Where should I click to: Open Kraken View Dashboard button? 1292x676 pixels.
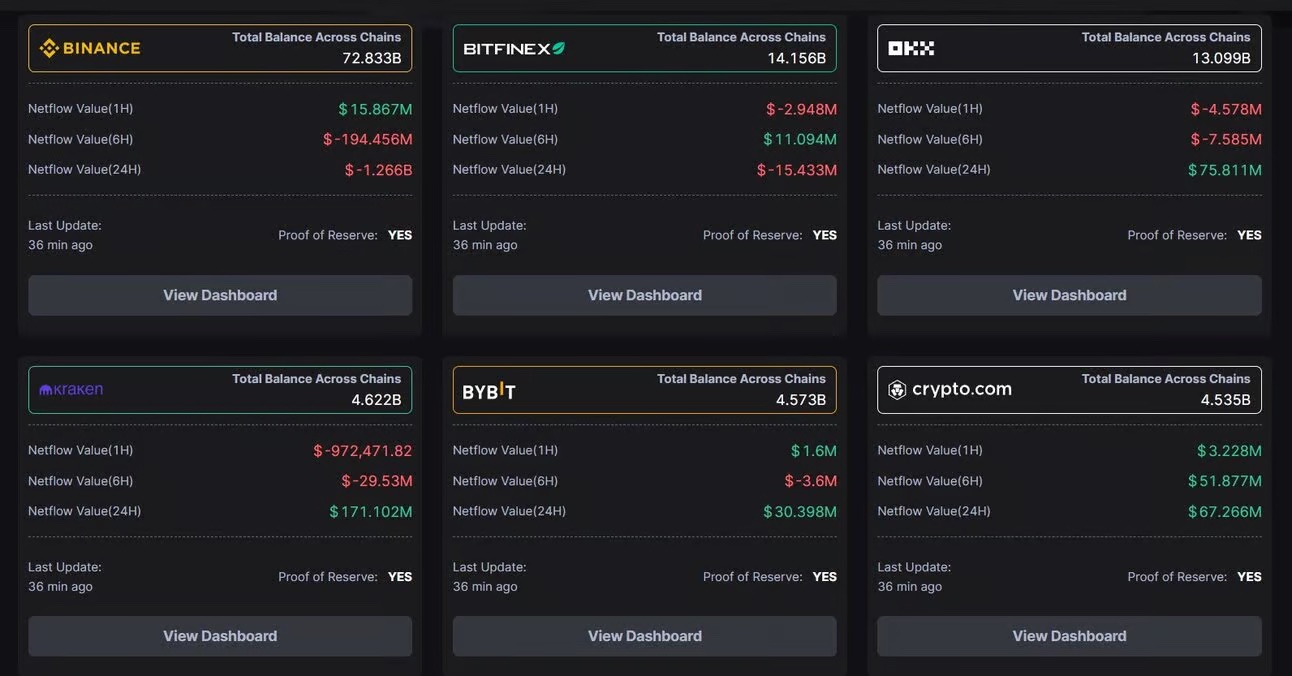coord(220,636)
